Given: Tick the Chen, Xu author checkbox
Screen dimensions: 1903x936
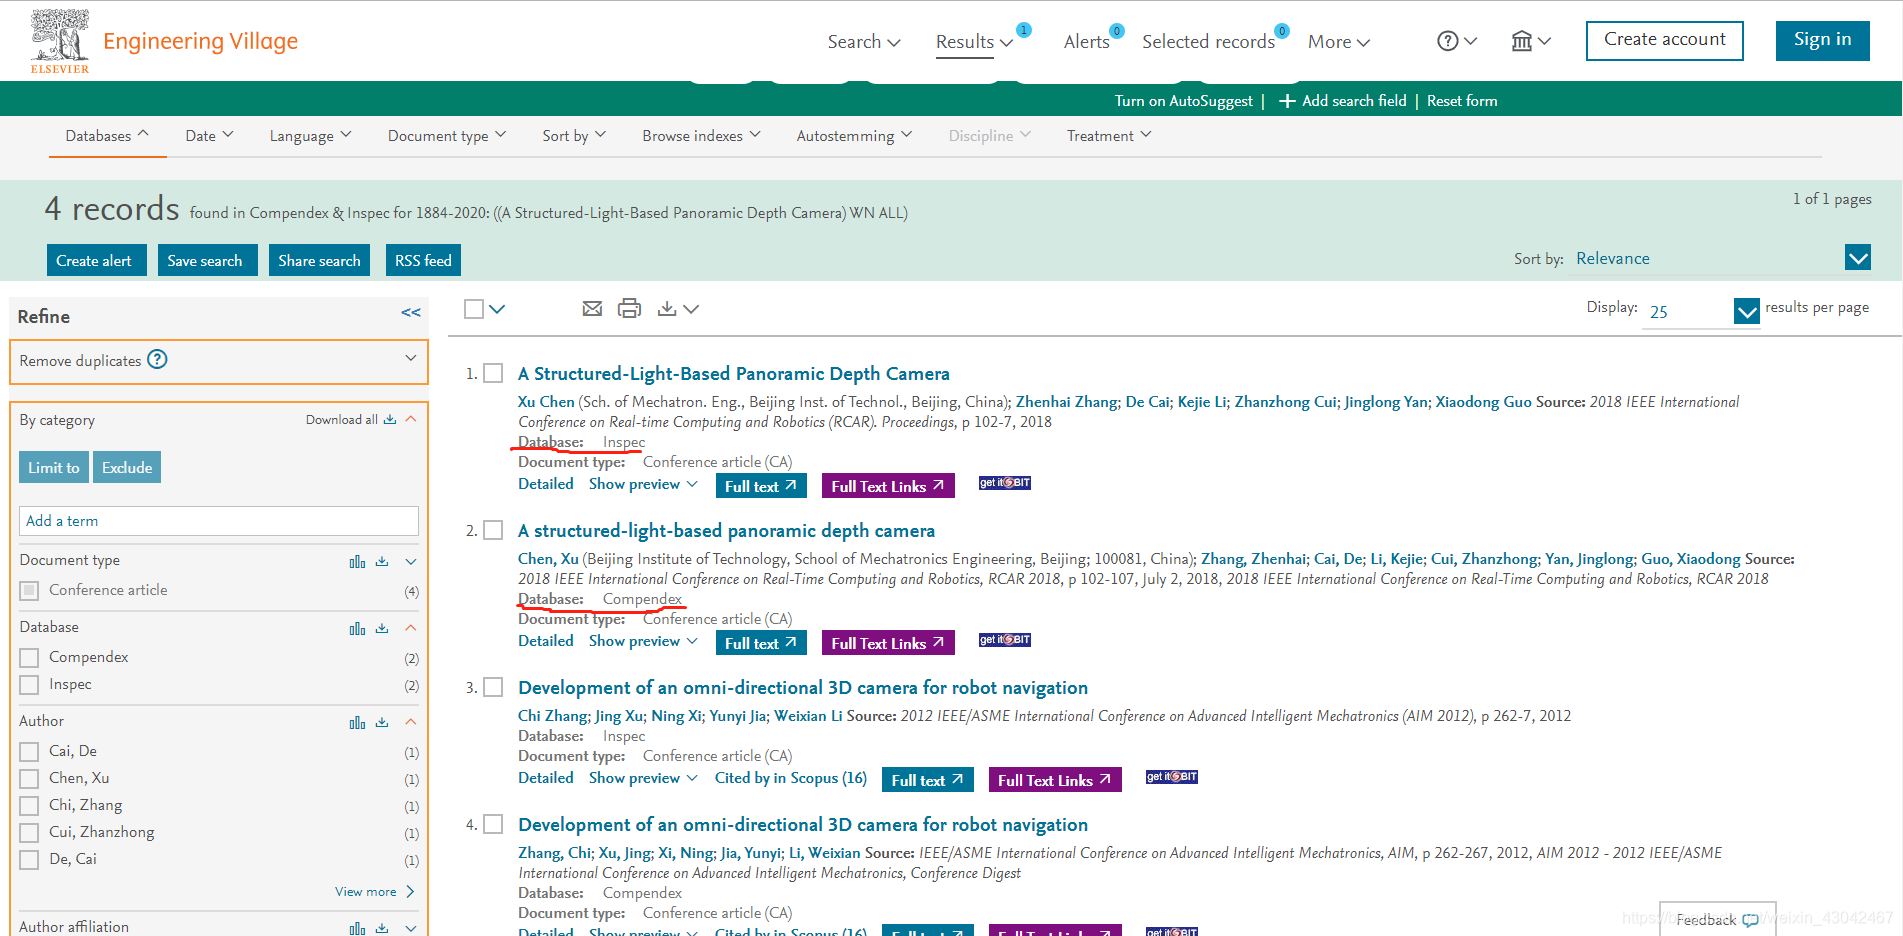Looking at the screenshot, I should click(29, 779).
